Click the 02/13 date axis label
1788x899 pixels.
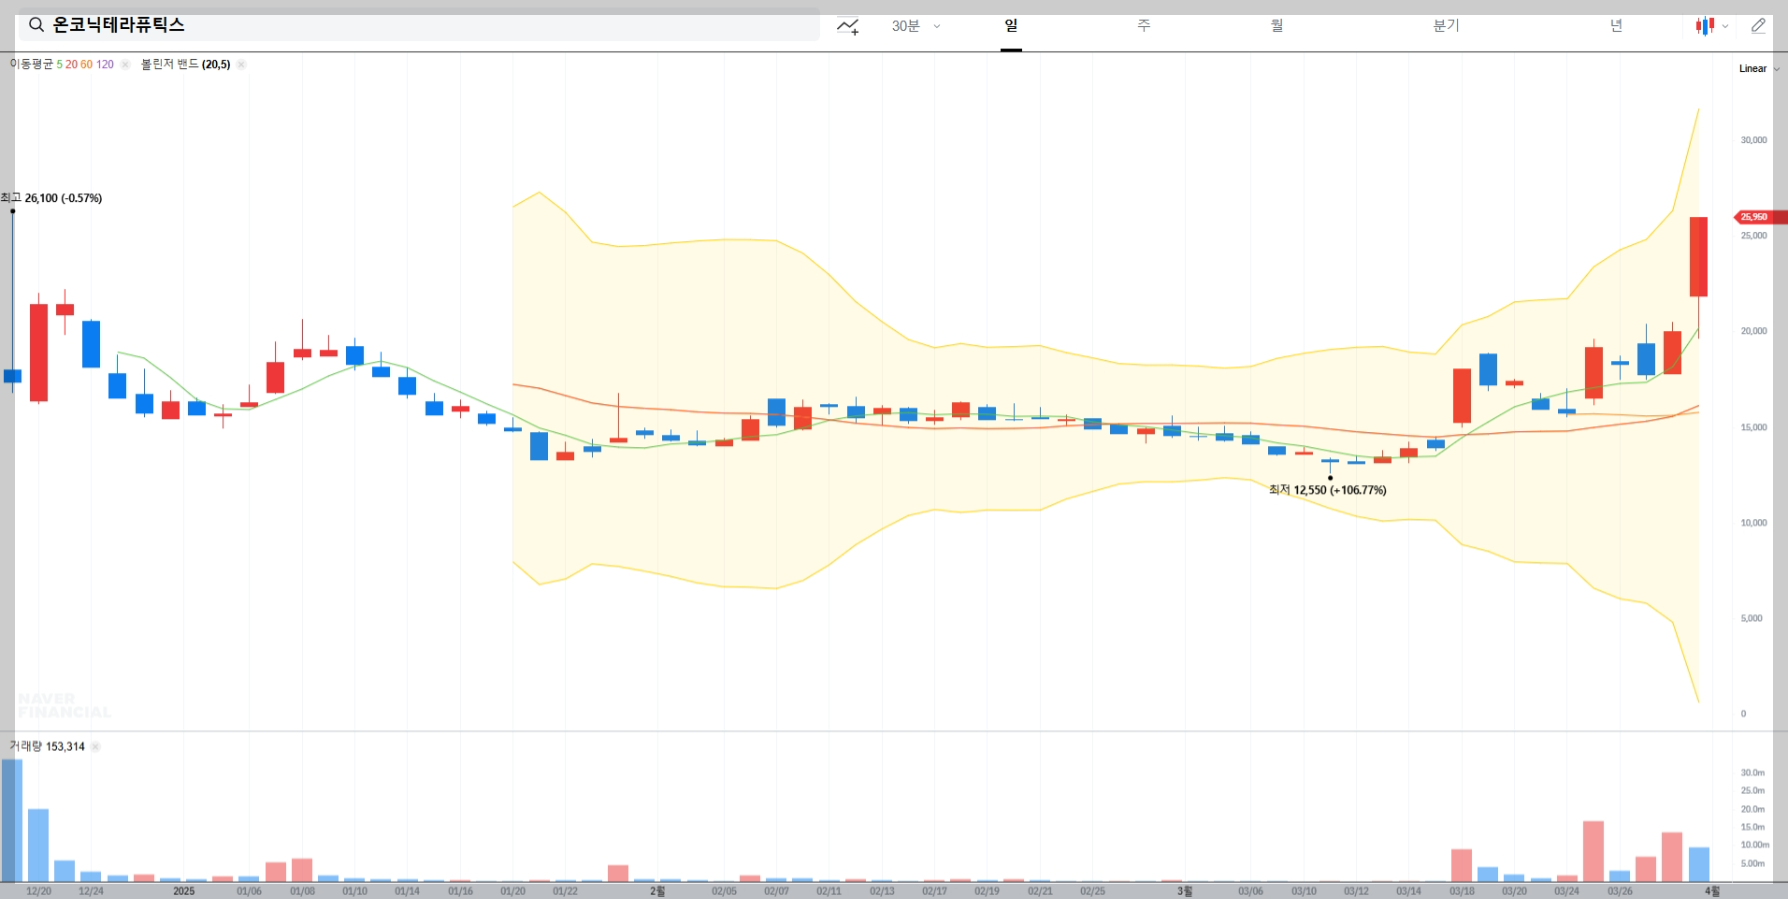pos(882,891)
